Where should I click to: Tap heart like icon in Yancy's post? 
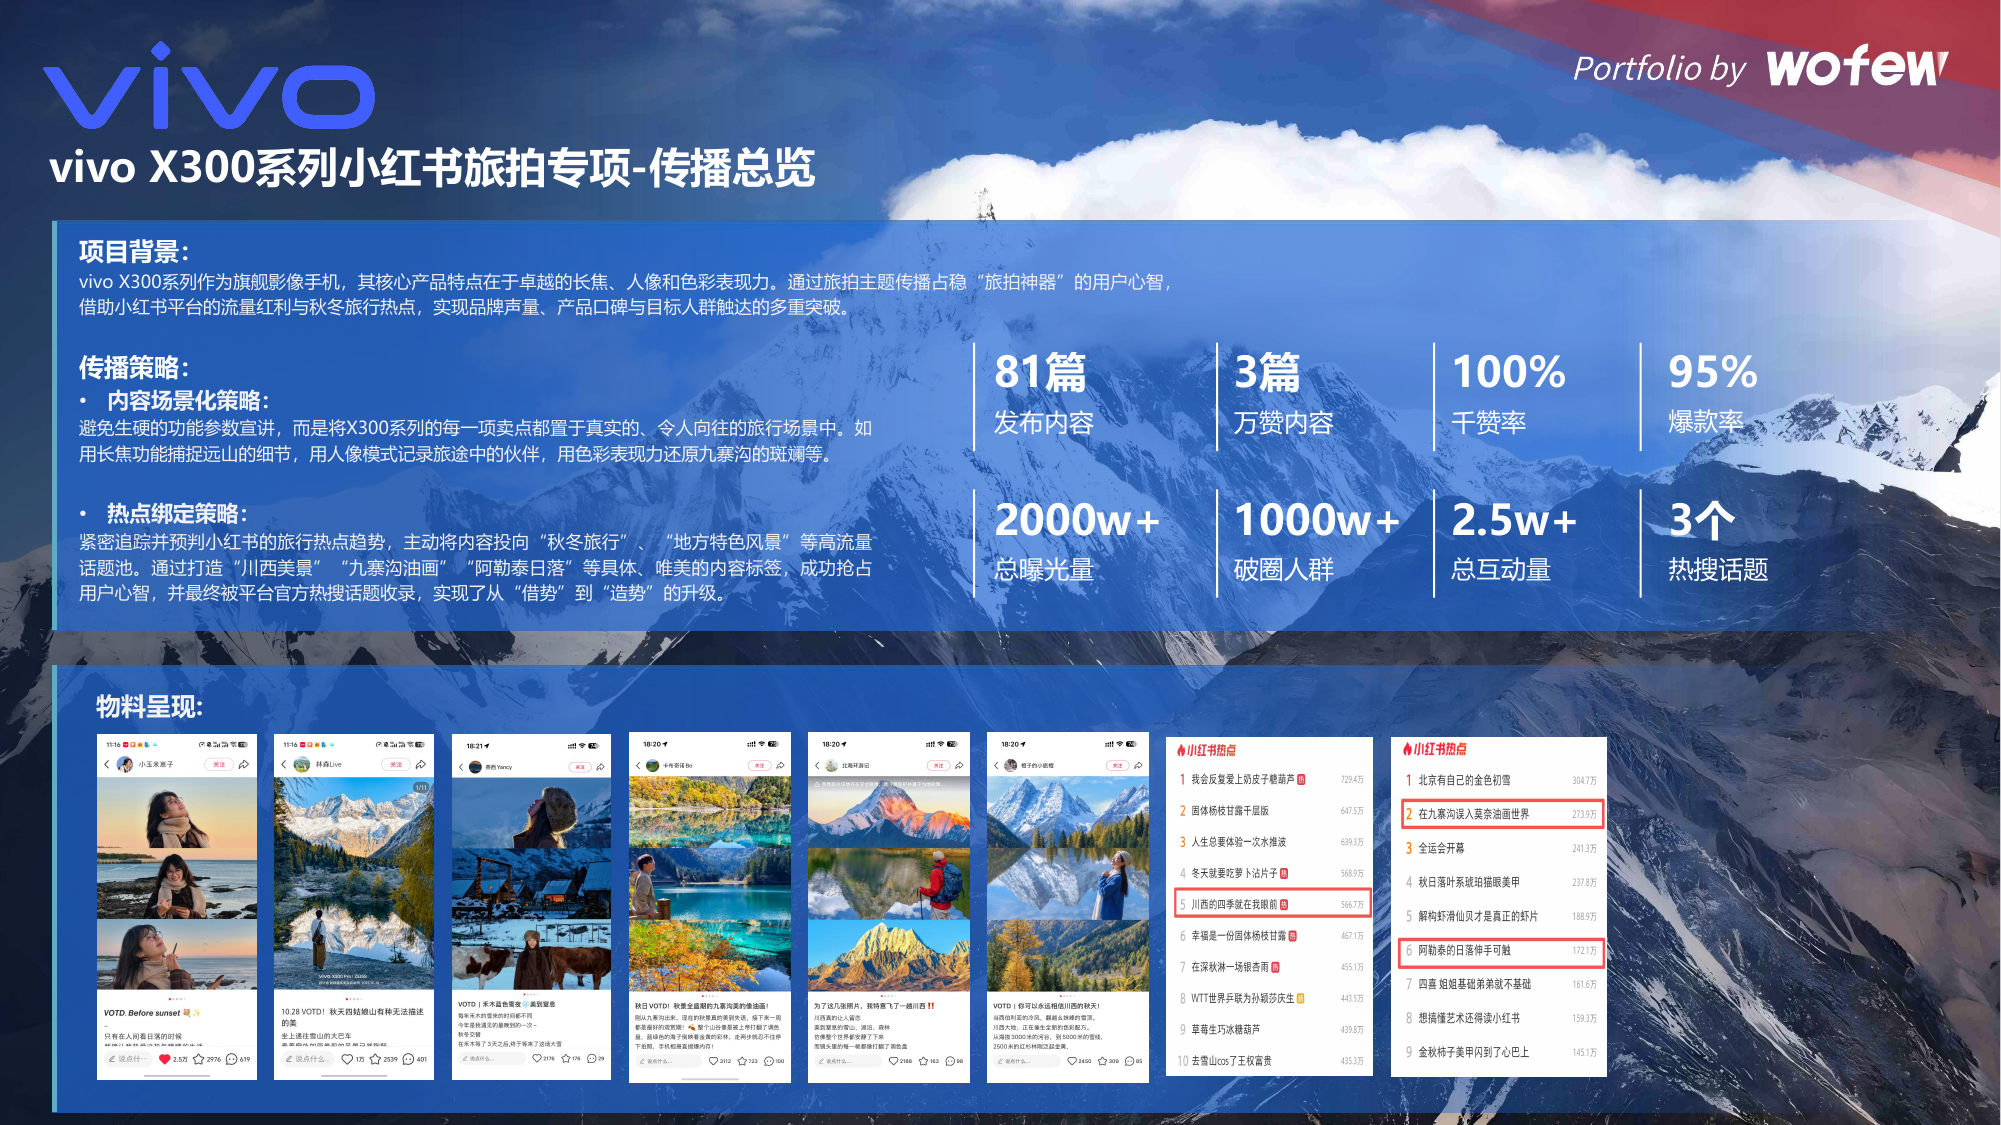(x=537, y=1058)
